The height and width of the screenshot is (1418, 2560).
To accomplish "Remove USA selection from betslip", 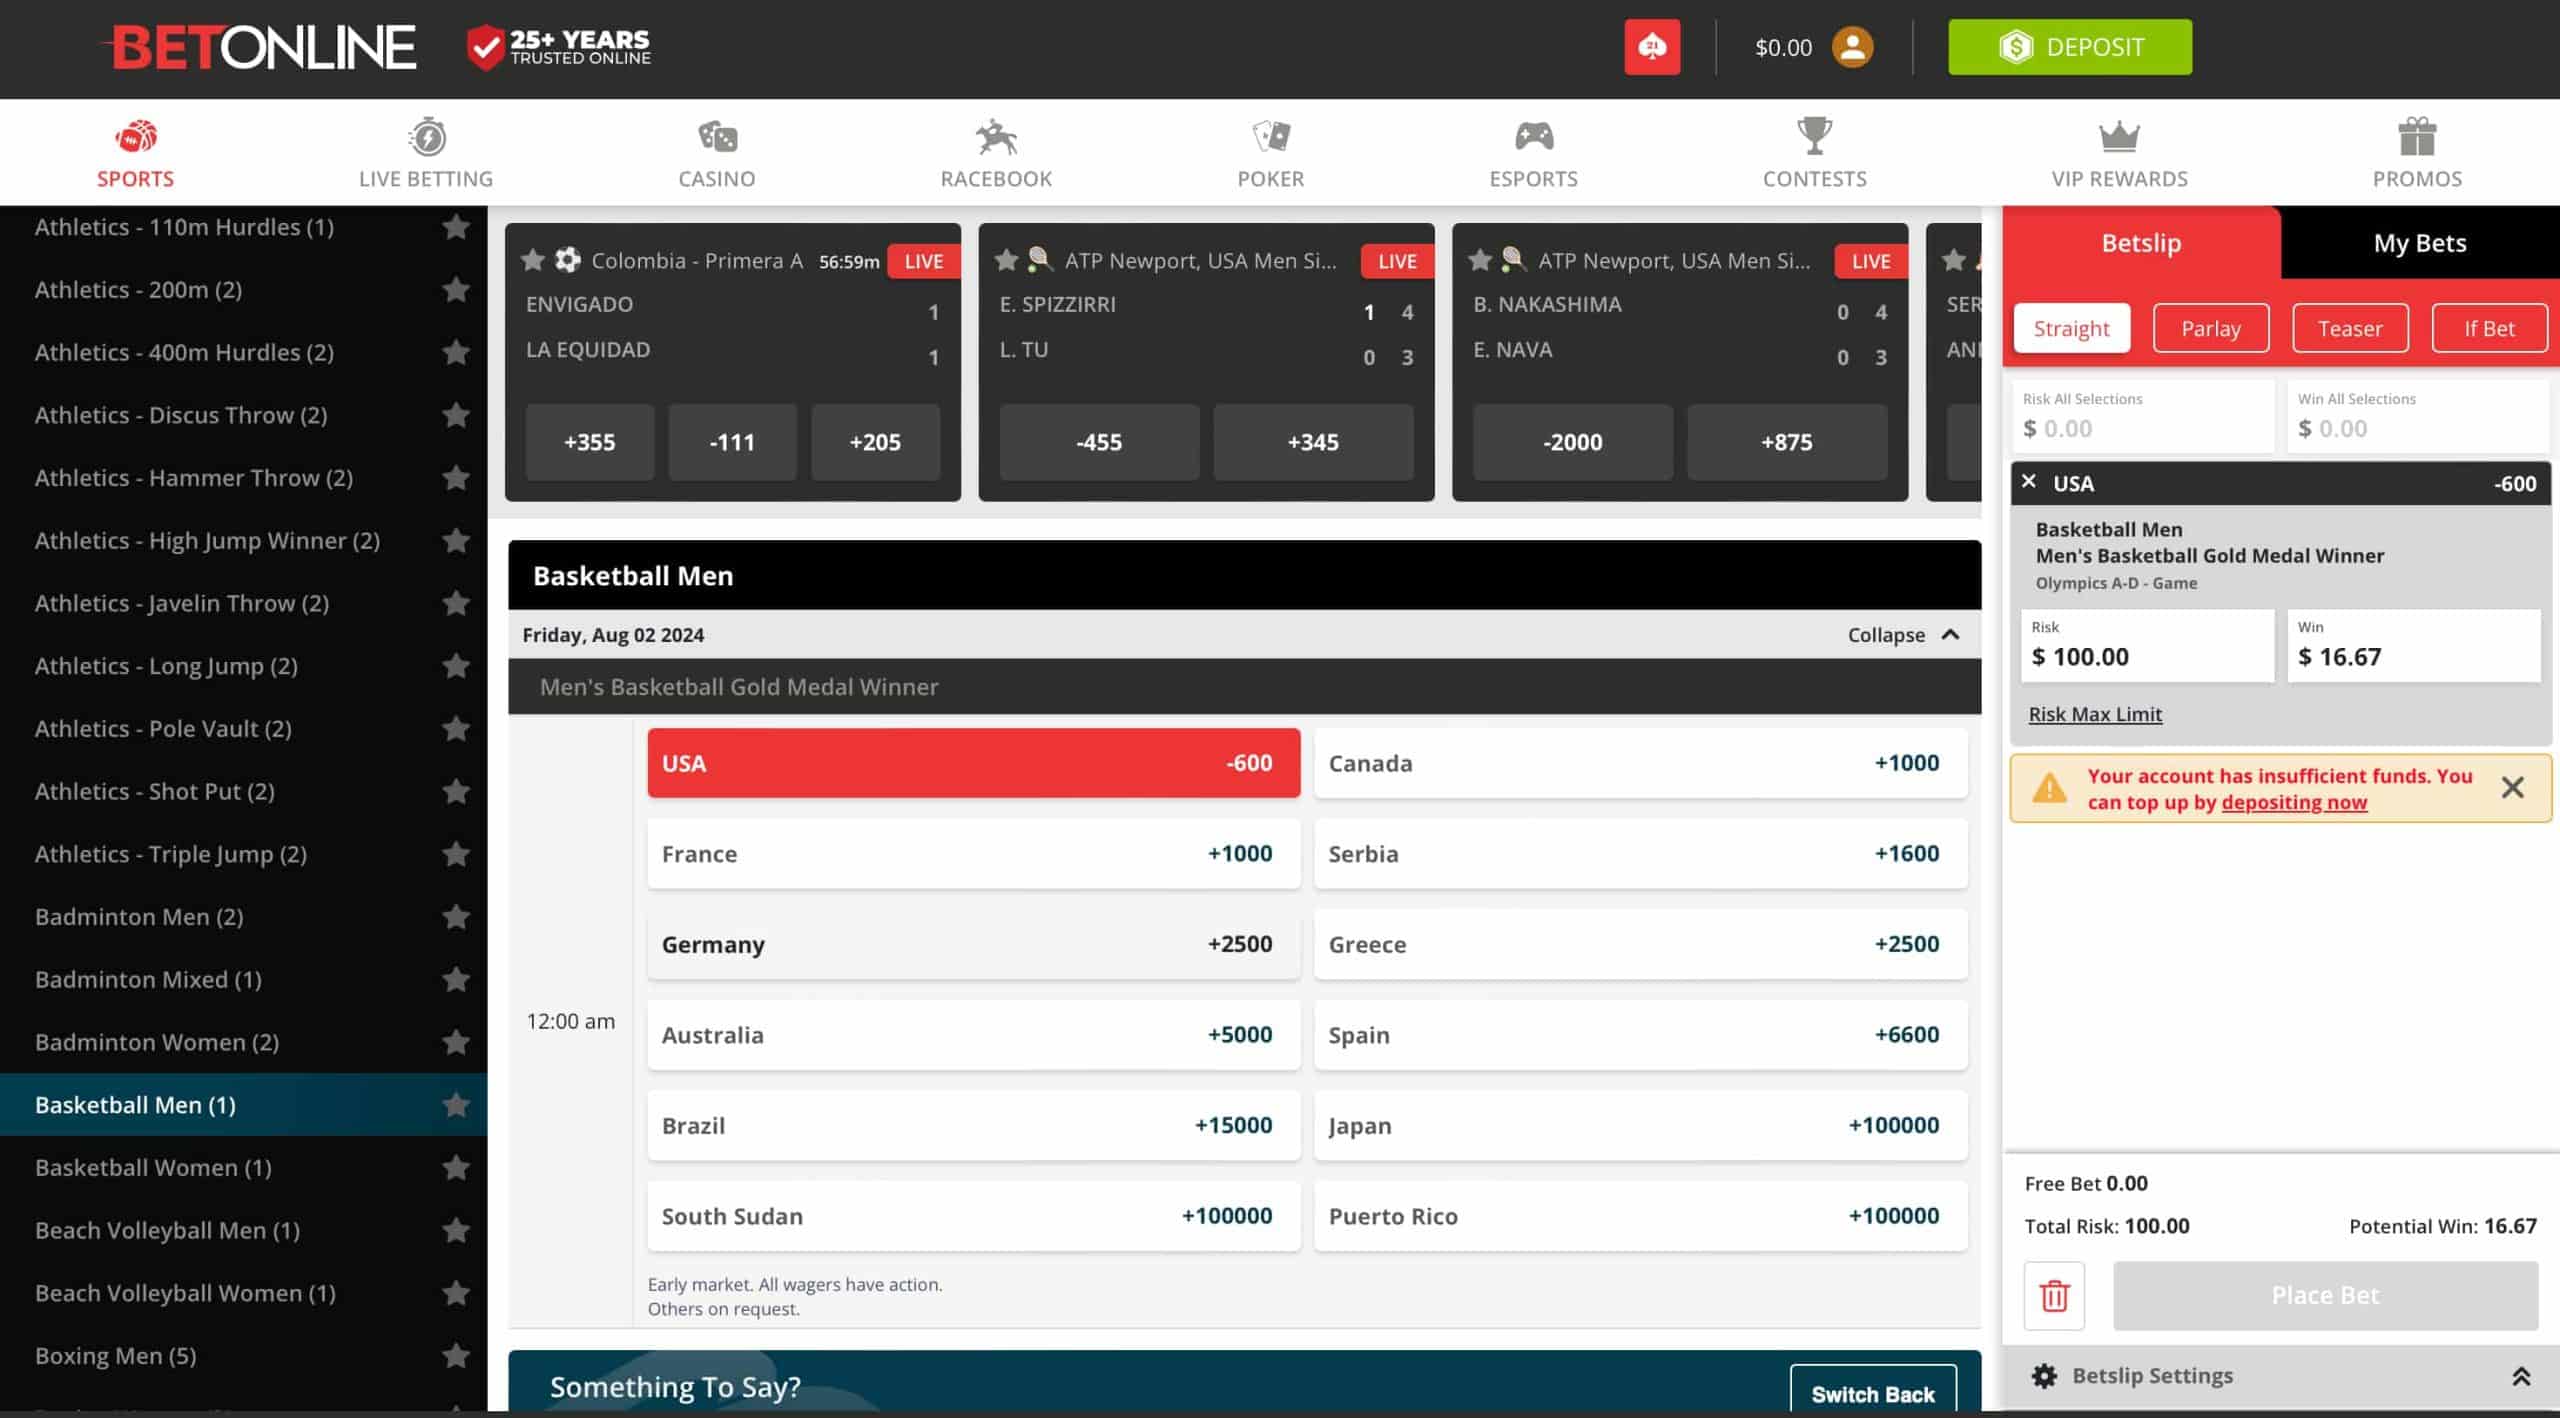I will pos(2029,482).
